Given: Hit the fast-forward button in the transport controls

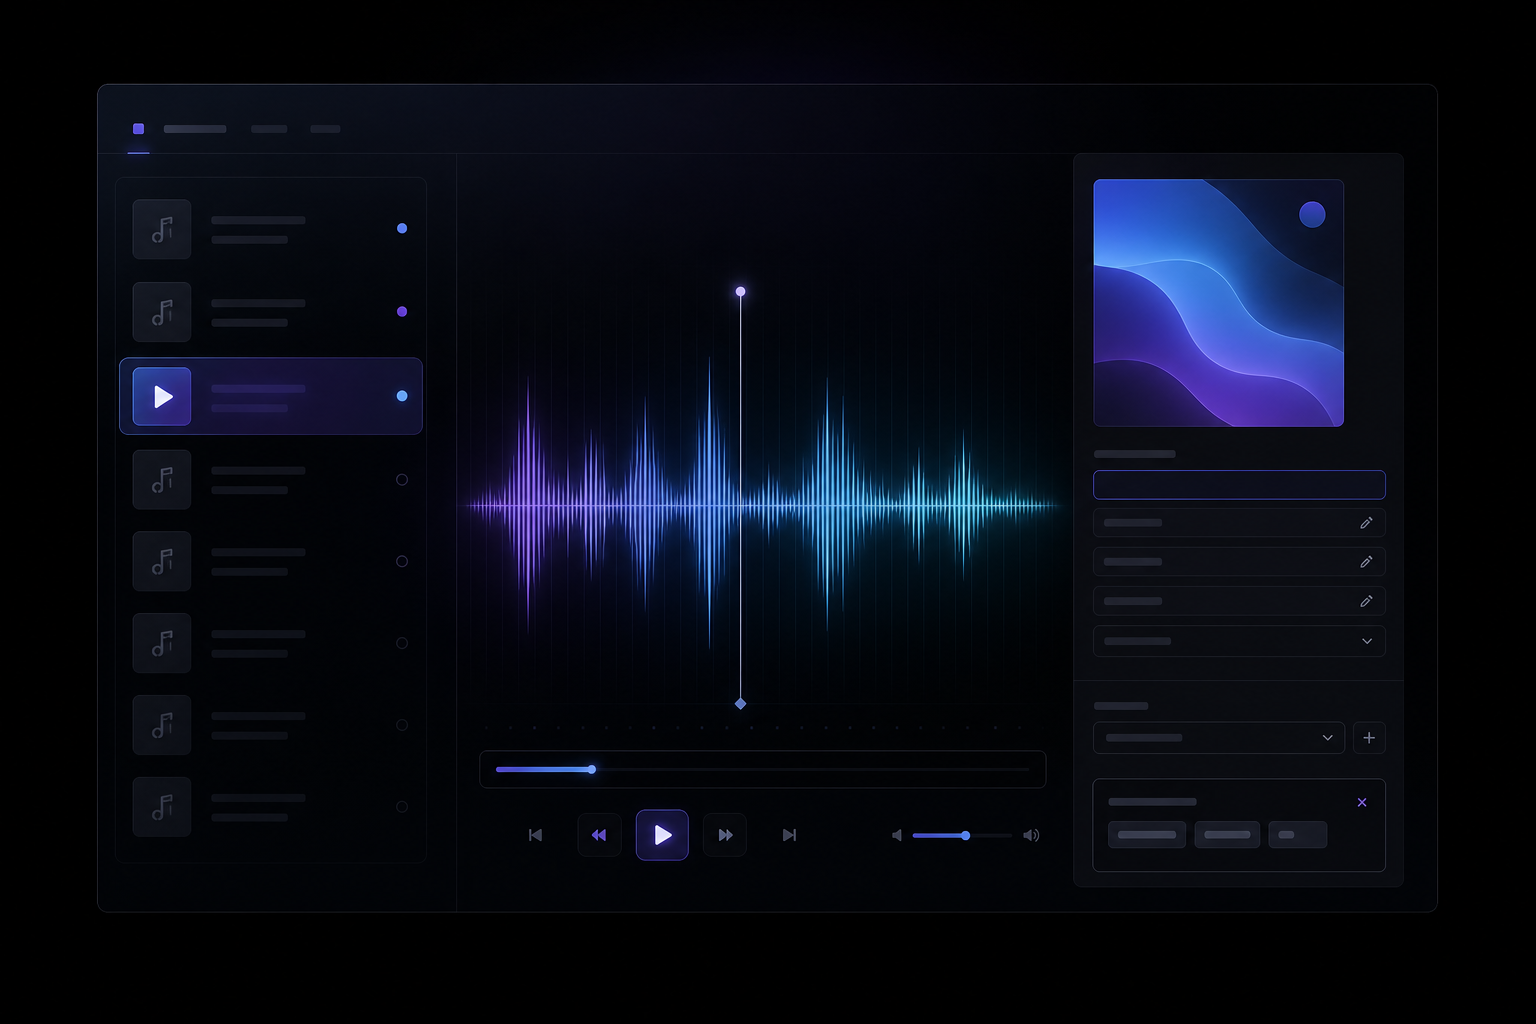Looking at the screenshot, I should (x=725, y=835).
